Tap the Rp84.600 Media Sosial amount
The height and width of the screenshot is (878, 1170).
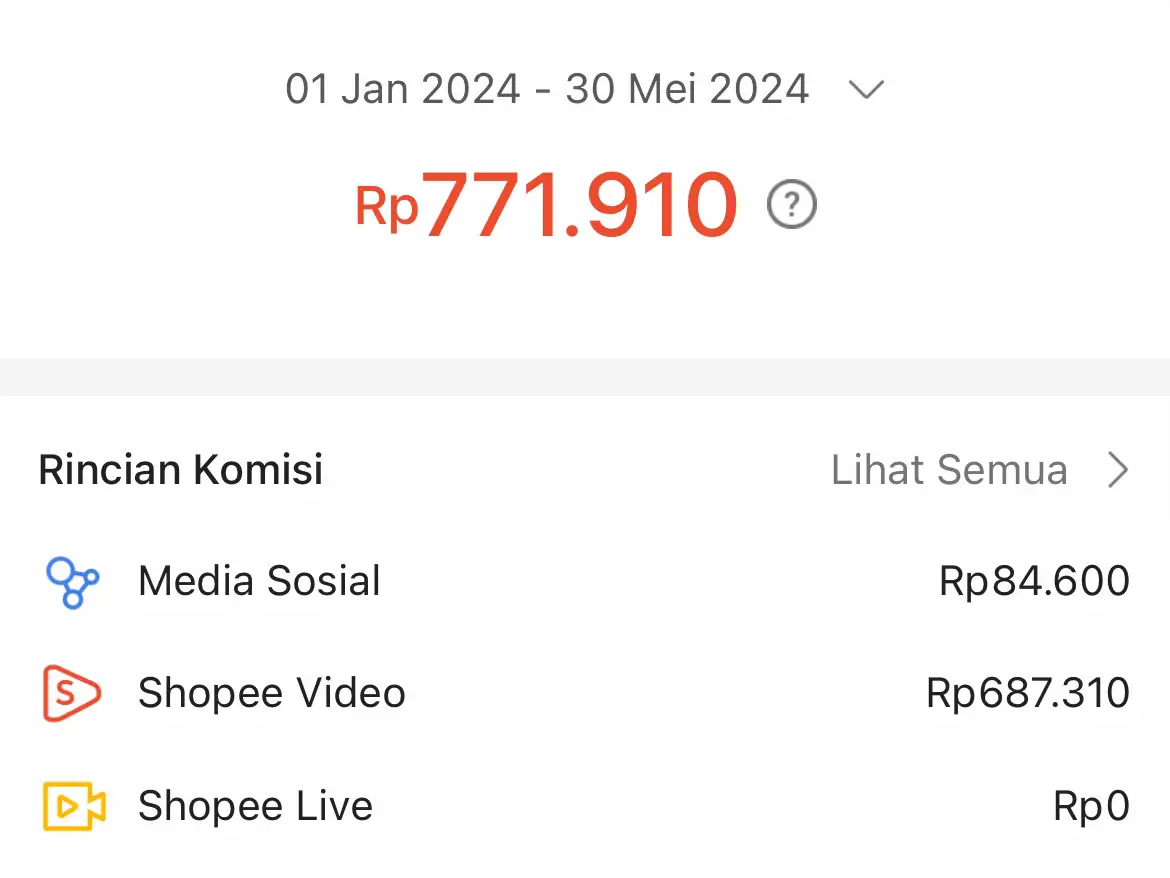[1034, 580]
